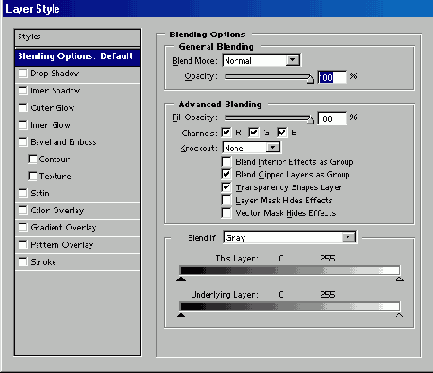This screenshot has height=373, width=433.
Task: Open the Blend Mode dropdown
Action: (261, 60)
